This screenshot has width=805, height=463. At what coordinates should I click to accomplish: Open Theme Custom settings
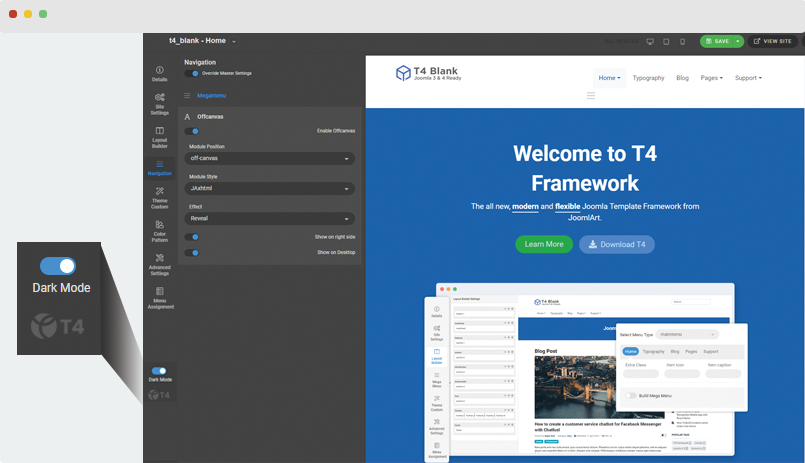coord(160,198)
